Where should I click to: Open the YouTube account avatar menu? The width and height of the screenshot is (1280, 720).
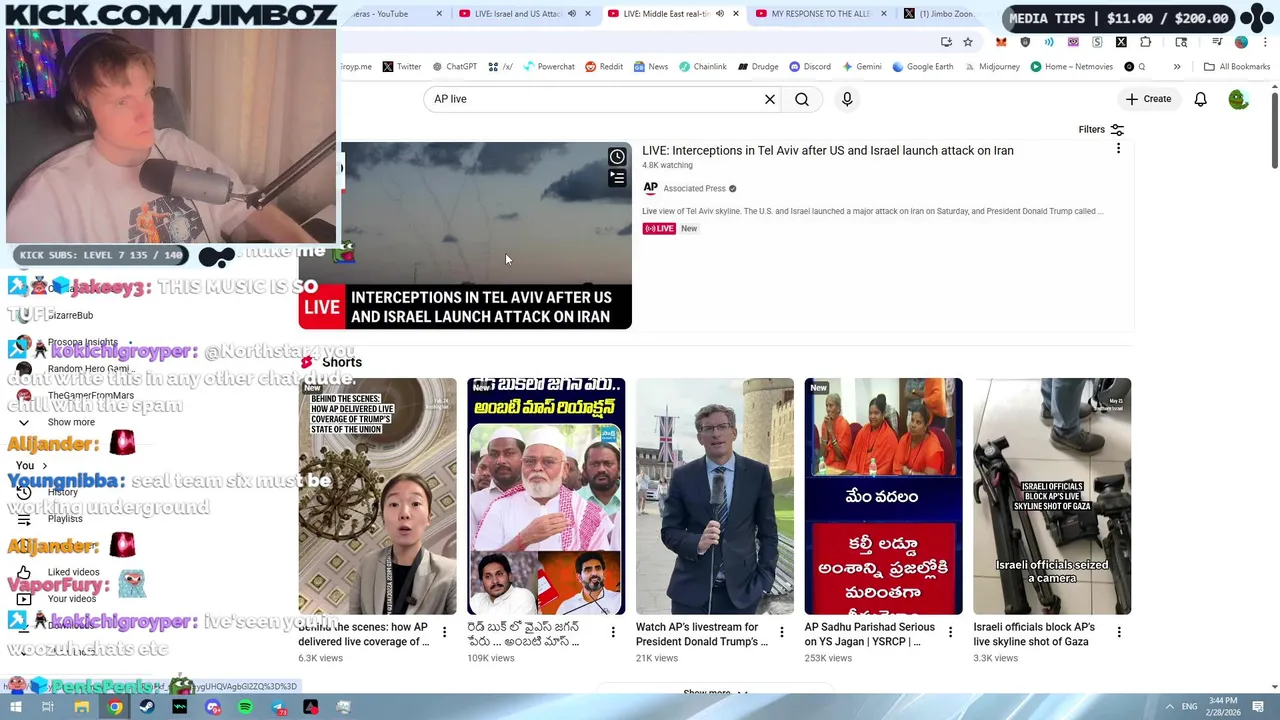point(1238,99)
